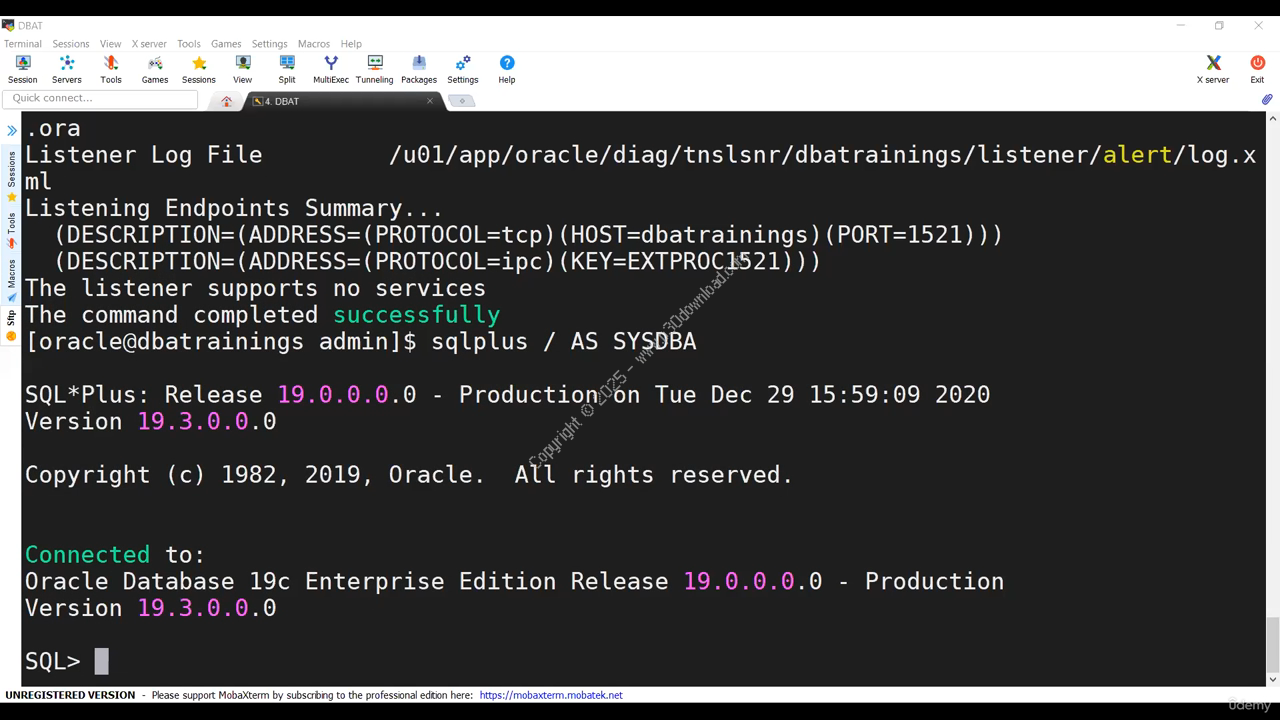Open the Packages manager icon
Screen dimensions: 1280x720
pos(419,70)
